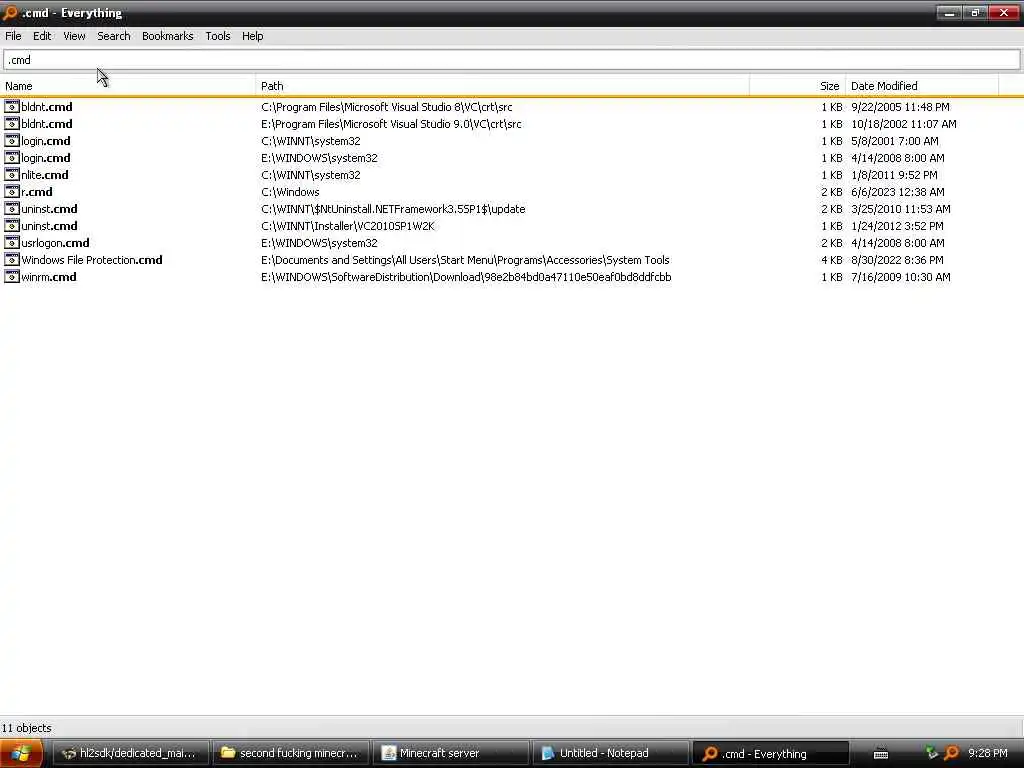The width and height of the screenshot is (1024, 768).
Task: Select the nlite.cmd file name
Action: pos(44,174)
